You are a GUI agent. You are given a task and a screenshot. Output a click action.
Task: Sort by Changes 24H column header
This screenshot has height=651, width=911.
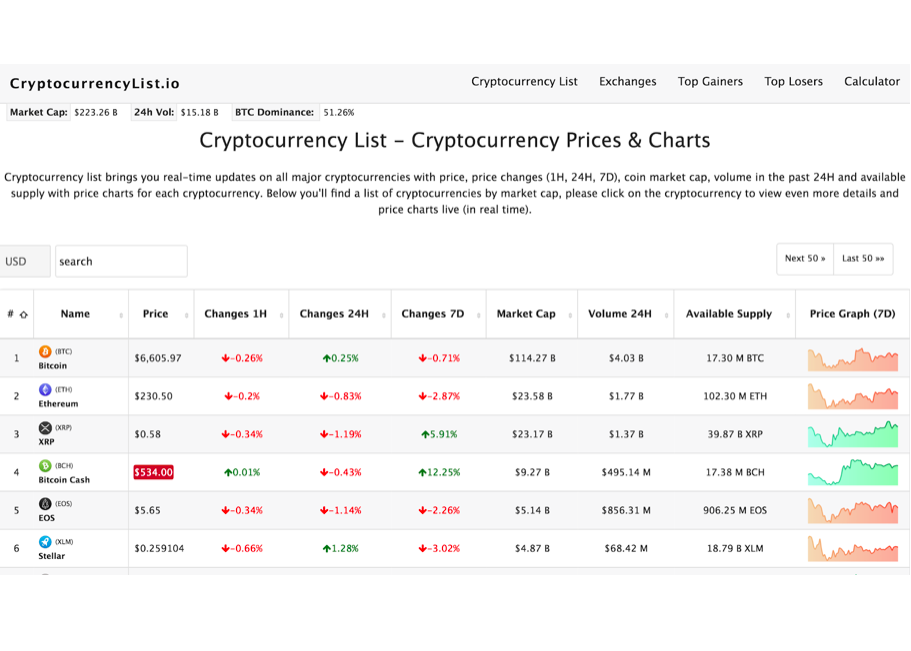click(334, 314)
